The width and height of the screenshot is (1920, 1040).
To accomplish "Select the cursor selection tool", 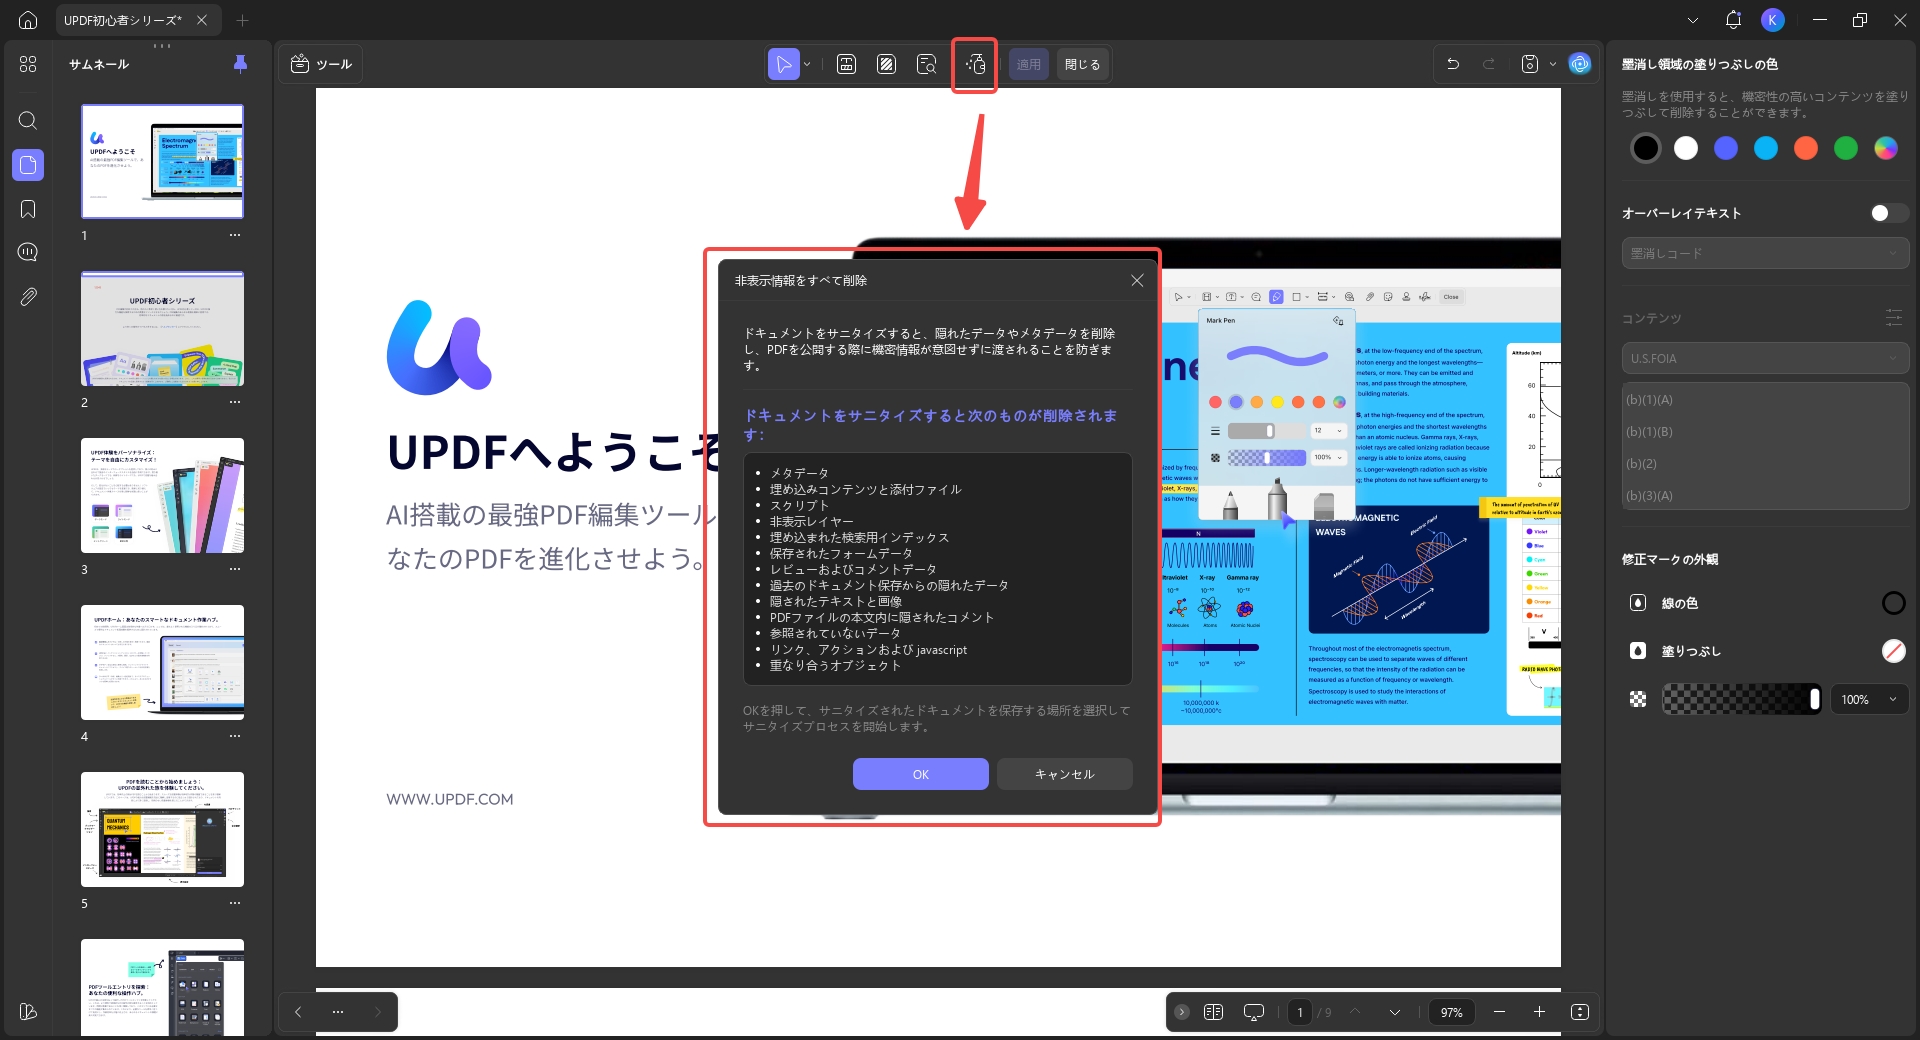I will (784, 64).
